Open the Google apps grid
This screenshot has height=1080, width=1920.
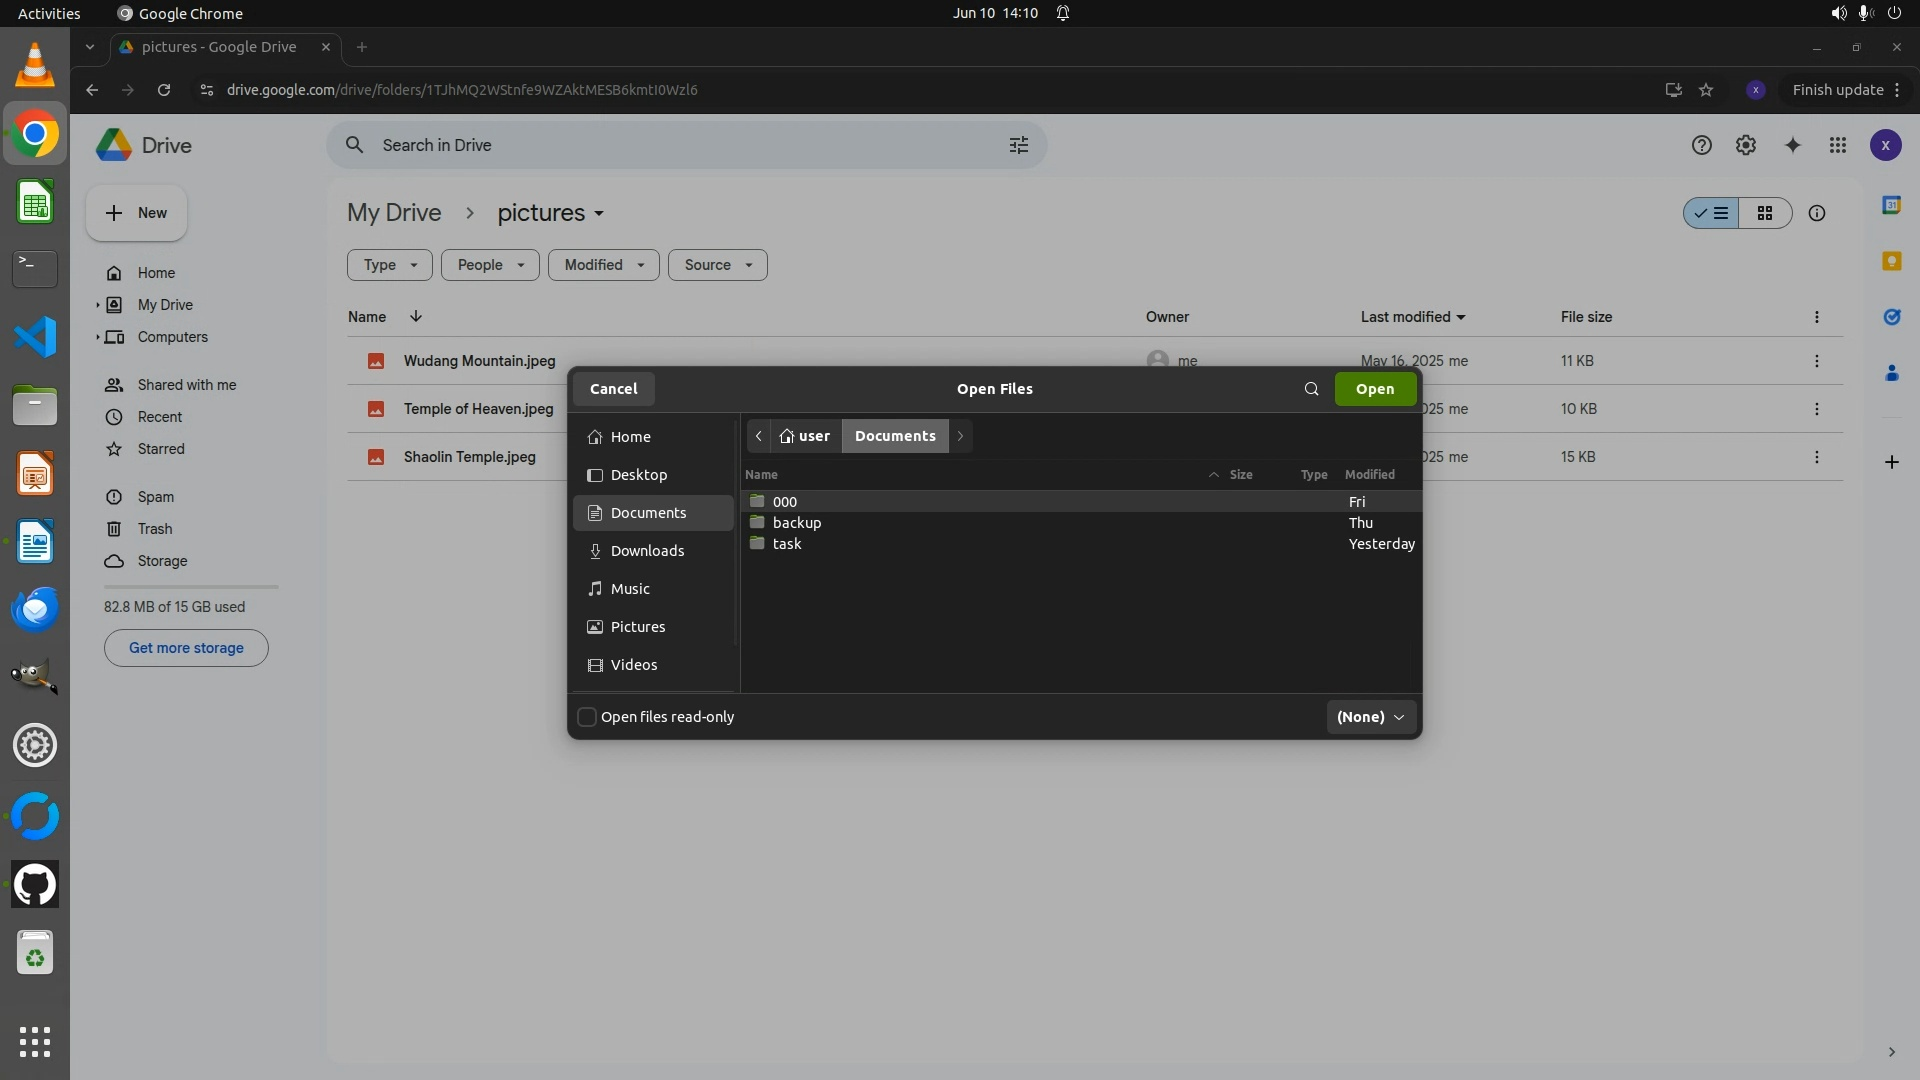click(x=1837, y=145)
